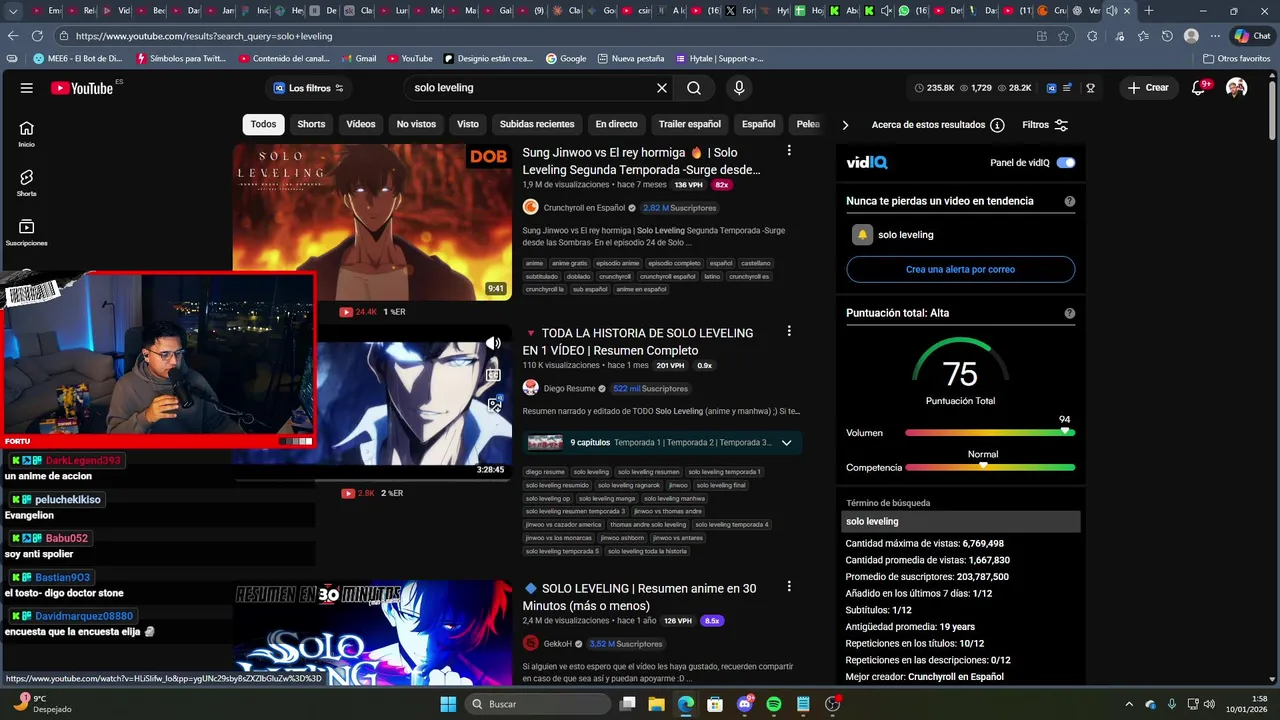Open the SOLO LEVELING Resumen anime title link
The width and height of the screenshot is (1280, 720).
[x=639, y=597]
